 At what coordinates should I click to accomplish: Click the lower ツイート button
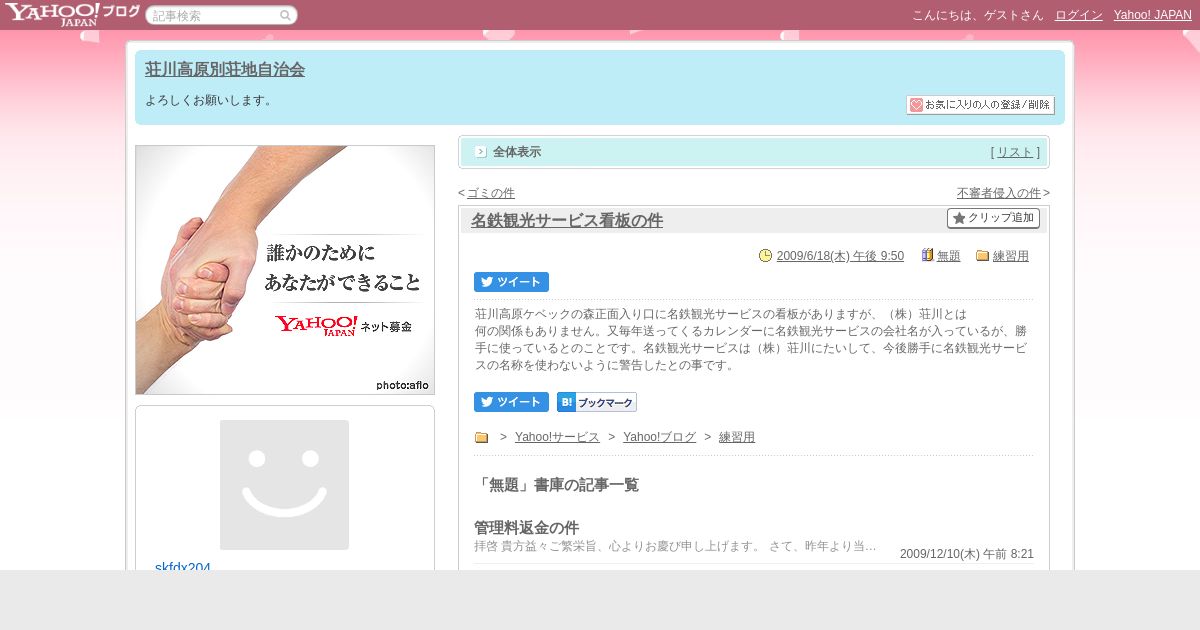[511, 402]
